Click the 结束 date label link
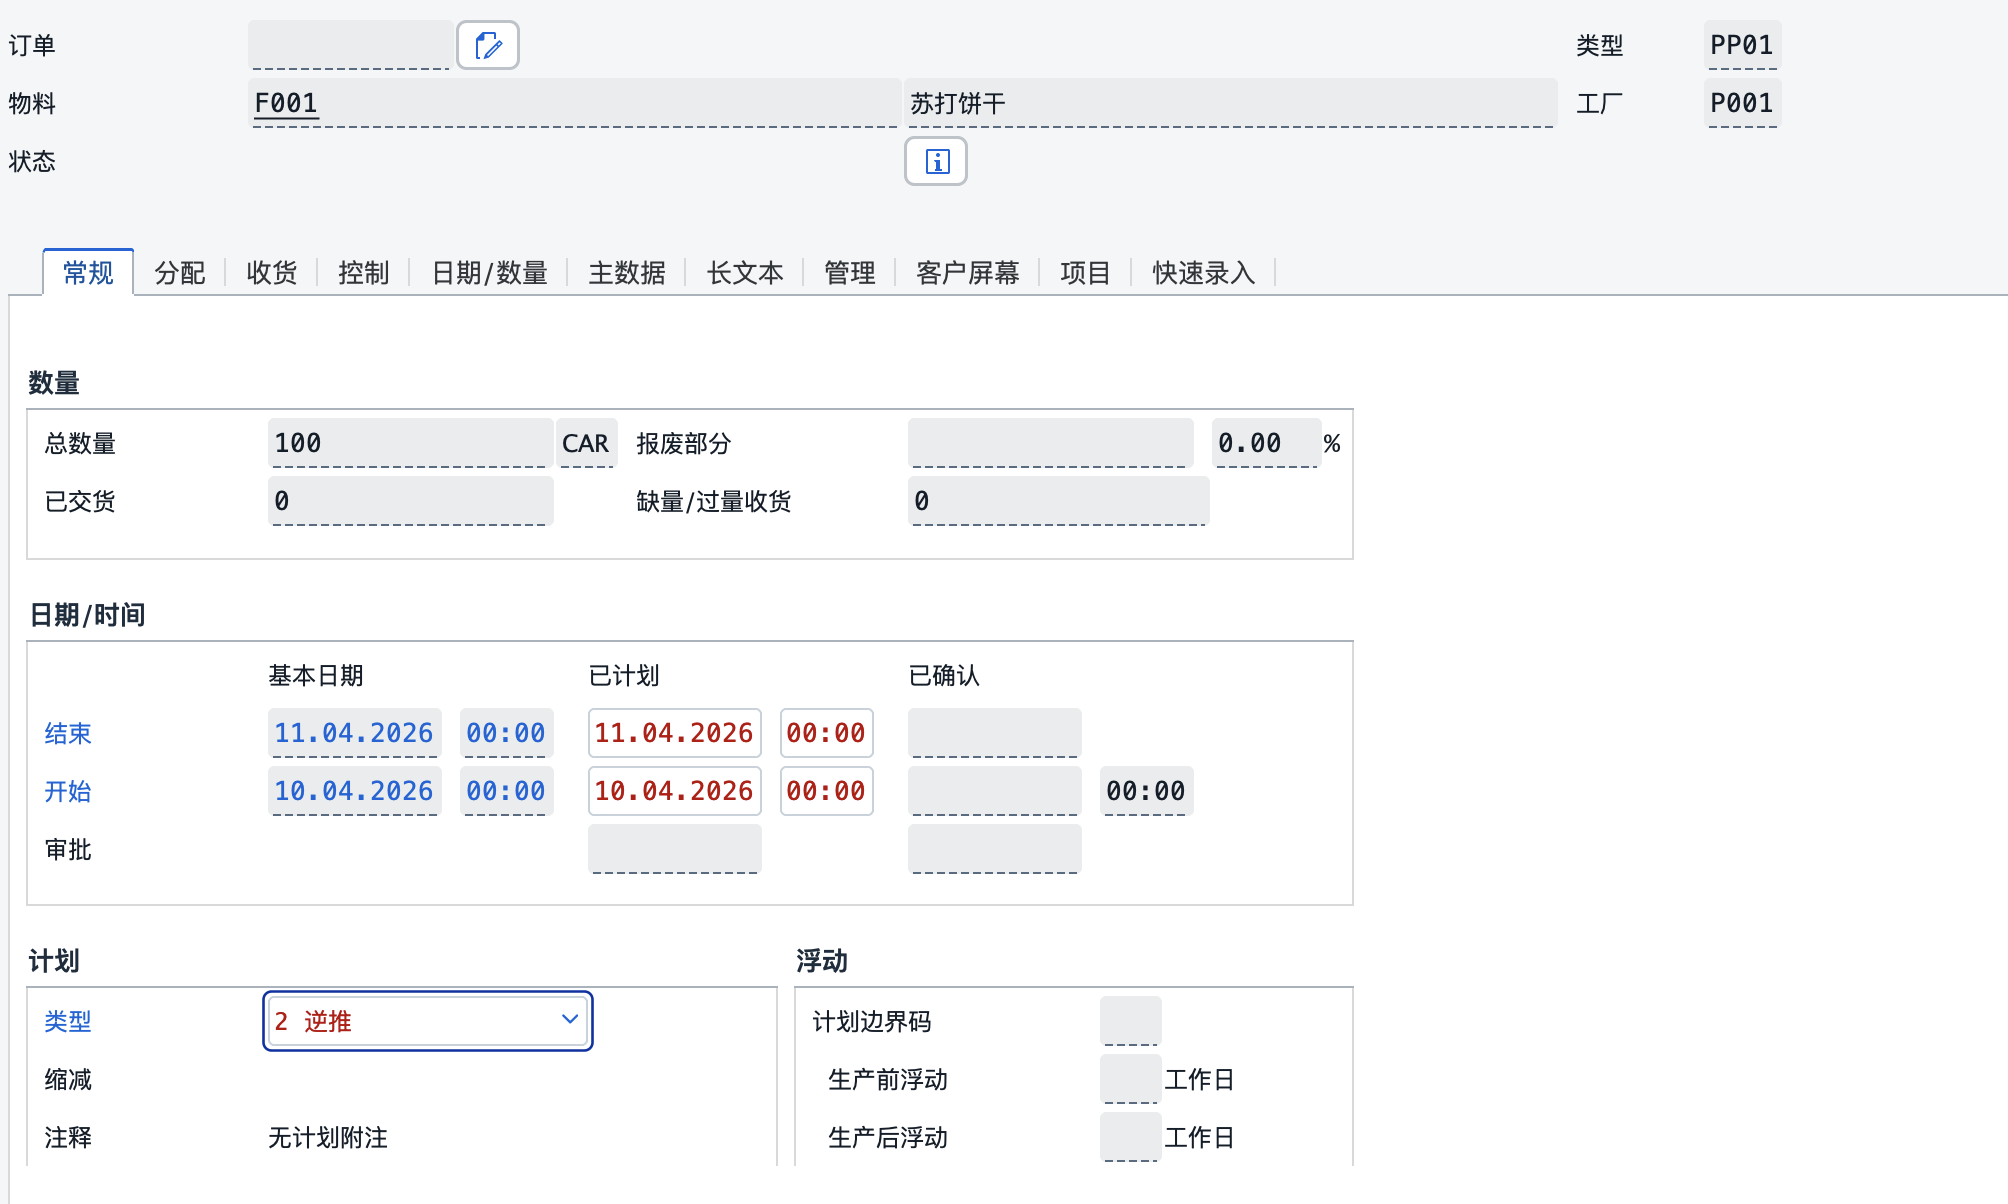This screenshot has width=2008, height=1204. [68, 734]
